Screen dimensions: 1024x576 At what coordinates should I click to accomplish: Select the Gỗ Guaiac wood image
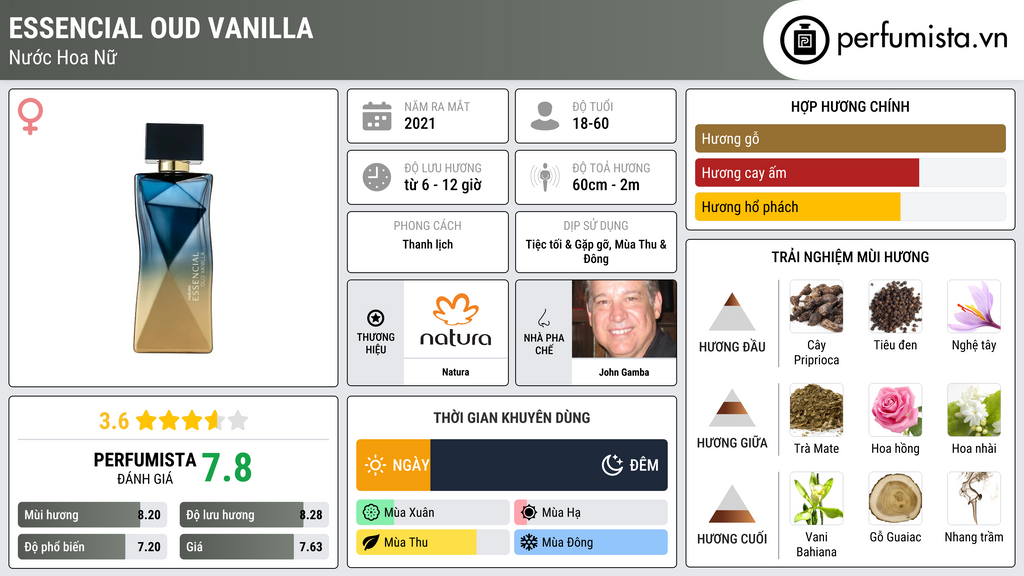(895, 499)
